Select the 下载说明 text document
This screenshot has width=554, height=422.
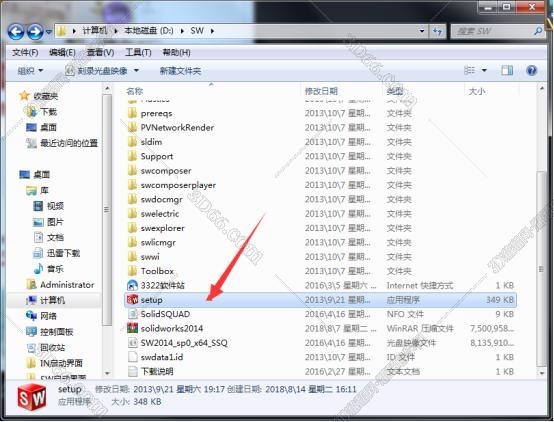pos(157,371)
